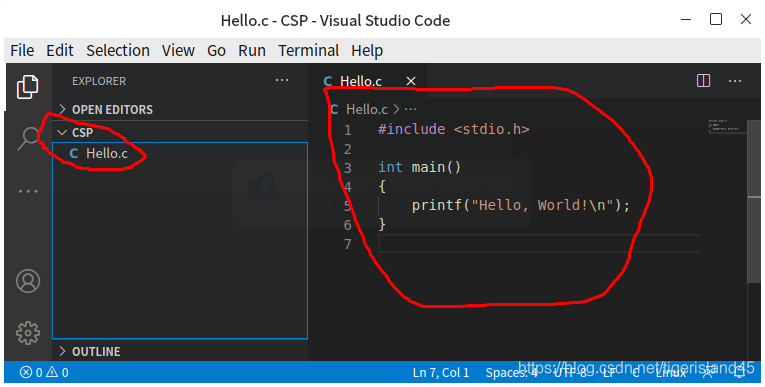
Task: Open the Accounts icon
Action: pos(28,281)
